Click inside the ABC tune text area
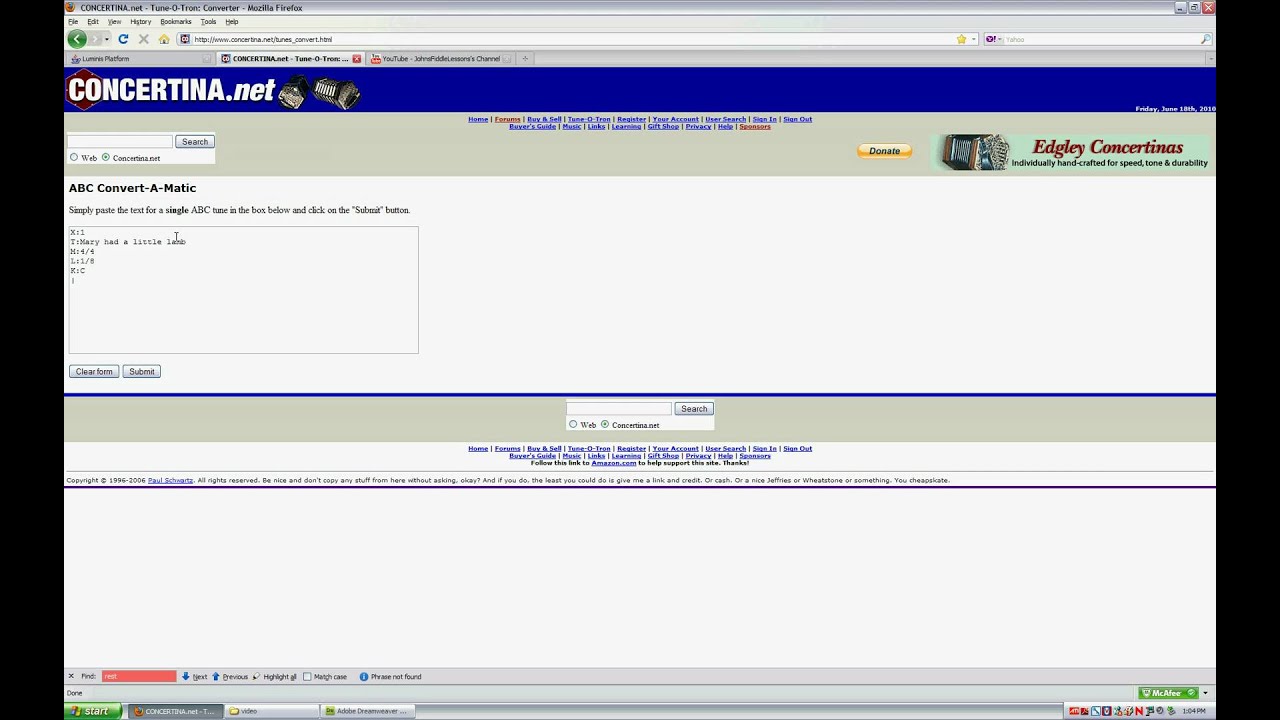The width and height of the screenshot is (1280, 720). pos(243,290)
